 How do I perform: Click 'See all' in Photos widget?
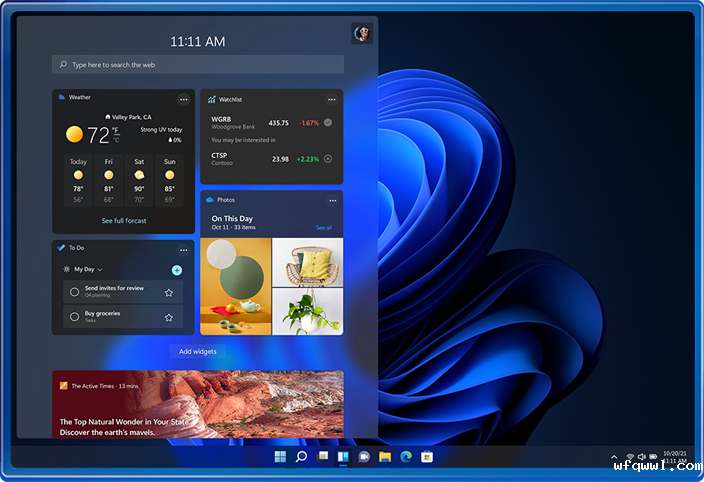coord(323,228)
